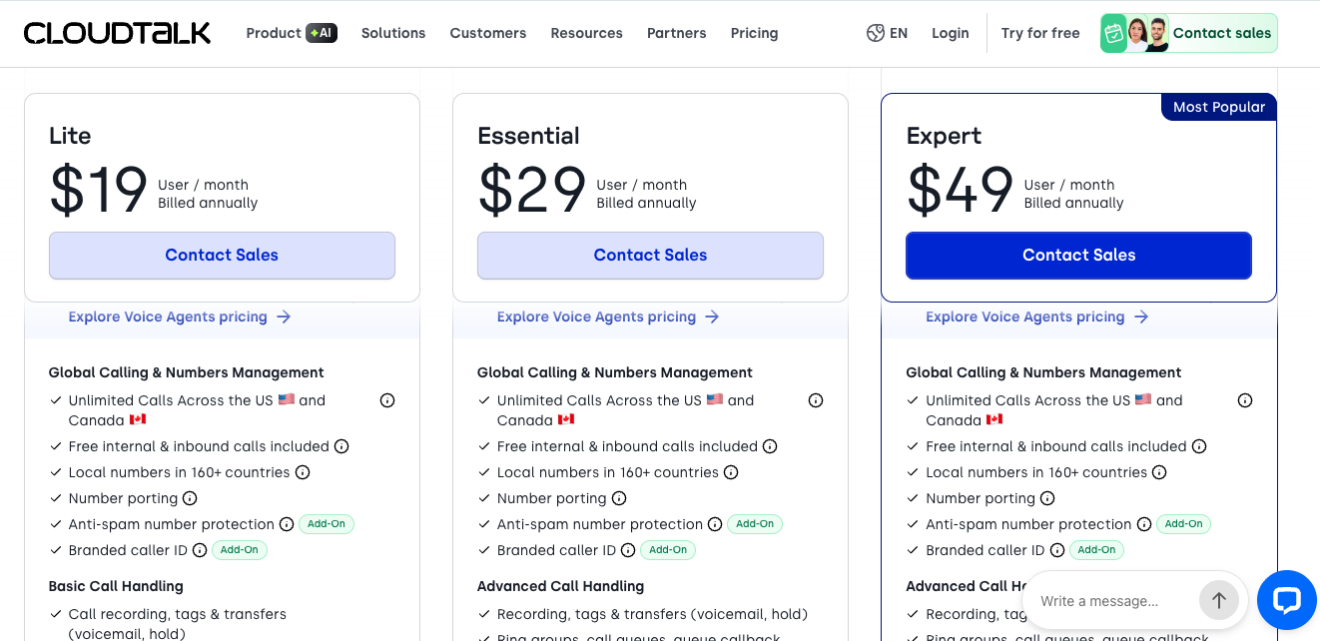This screenshot has width=1320, height=641.
Task: Show info for Unlimited Calls in Lite plan
Action: click(387, 400)
